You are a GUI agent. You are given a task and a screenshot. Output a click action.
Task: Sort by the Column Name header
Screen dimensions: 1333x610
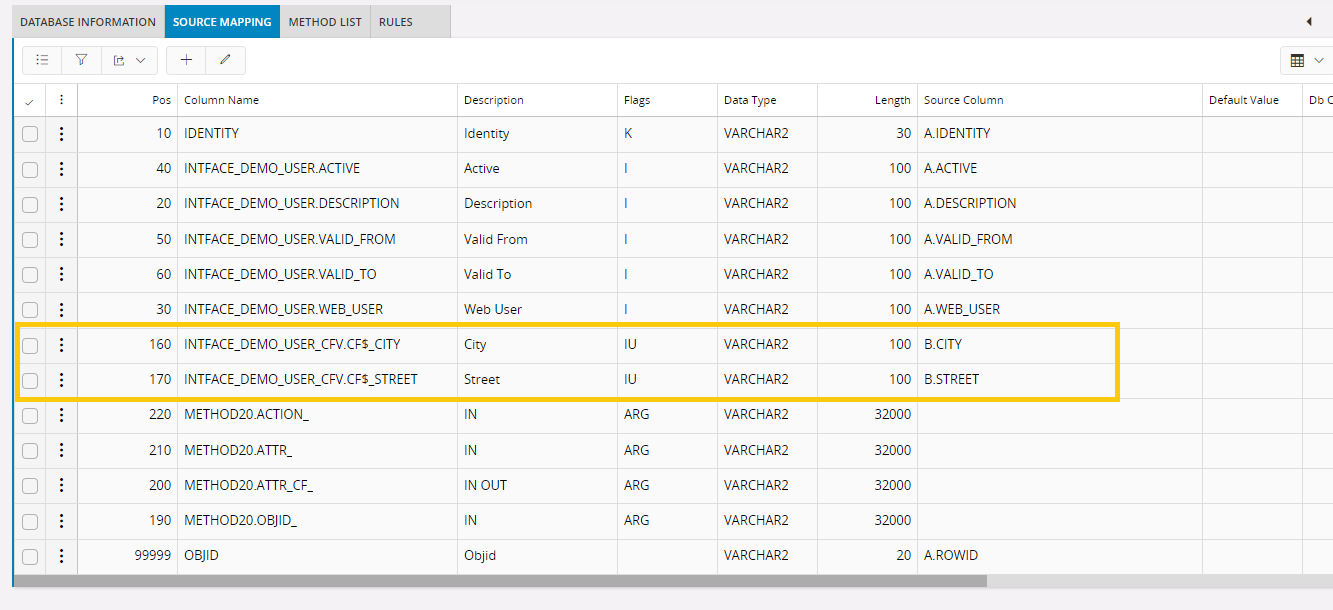(222, 100)
